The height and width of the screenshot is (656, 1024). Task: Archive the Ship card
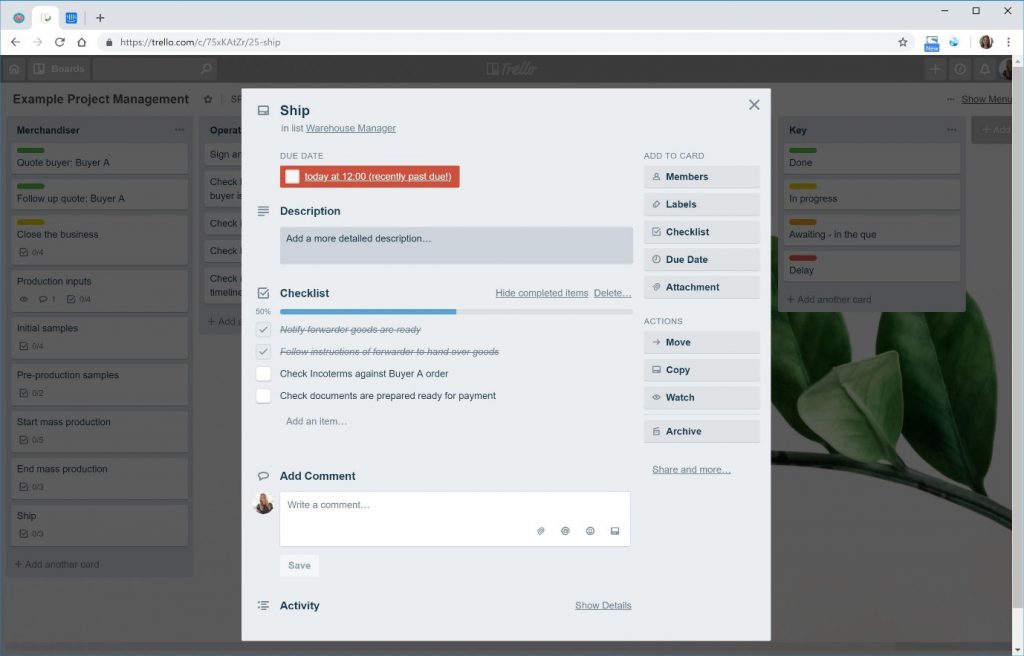[x=701, y=431]
